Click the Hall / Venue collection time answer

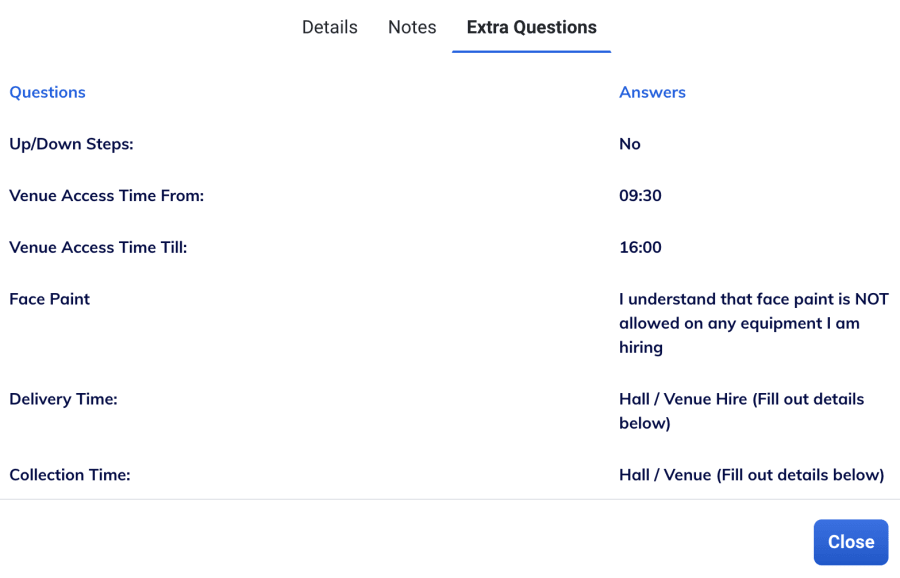pos(751,475)
